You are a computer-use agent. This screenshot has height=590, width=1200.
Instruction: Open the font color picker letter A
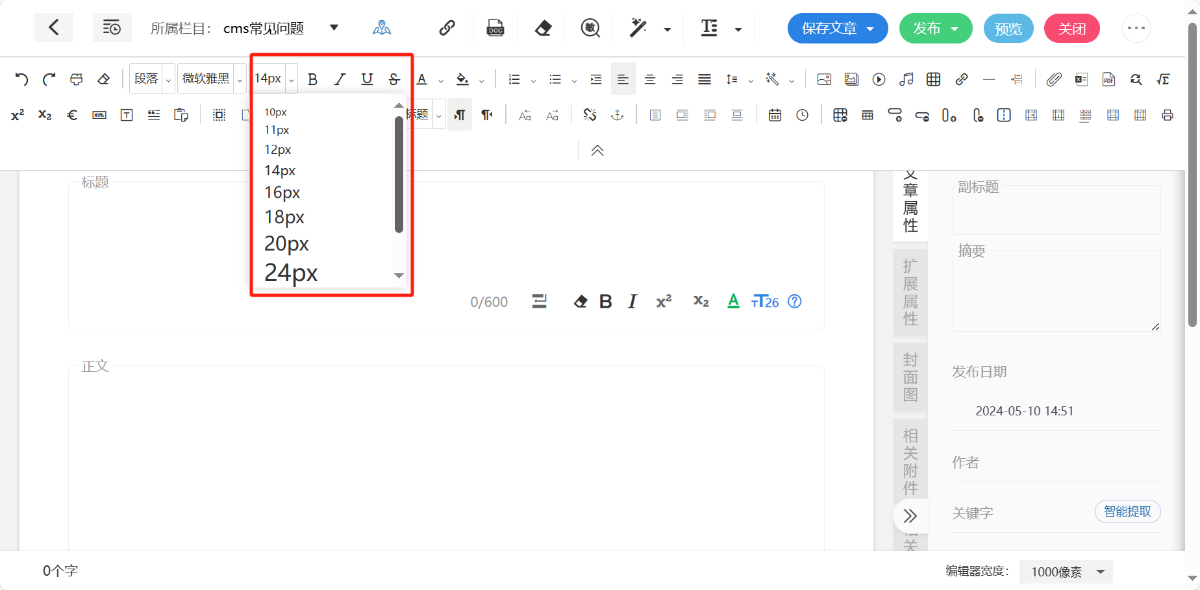[422, 79]
